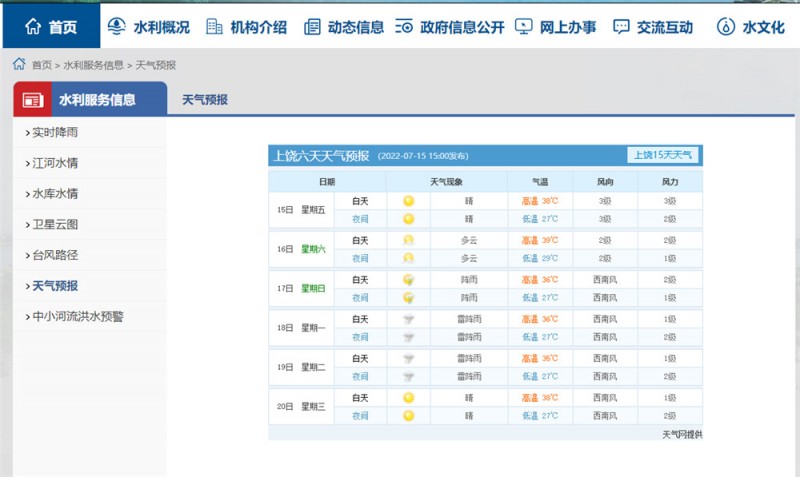Click the 日期 column header
This screenshot has width=800, height=477.
click(327, 182)
